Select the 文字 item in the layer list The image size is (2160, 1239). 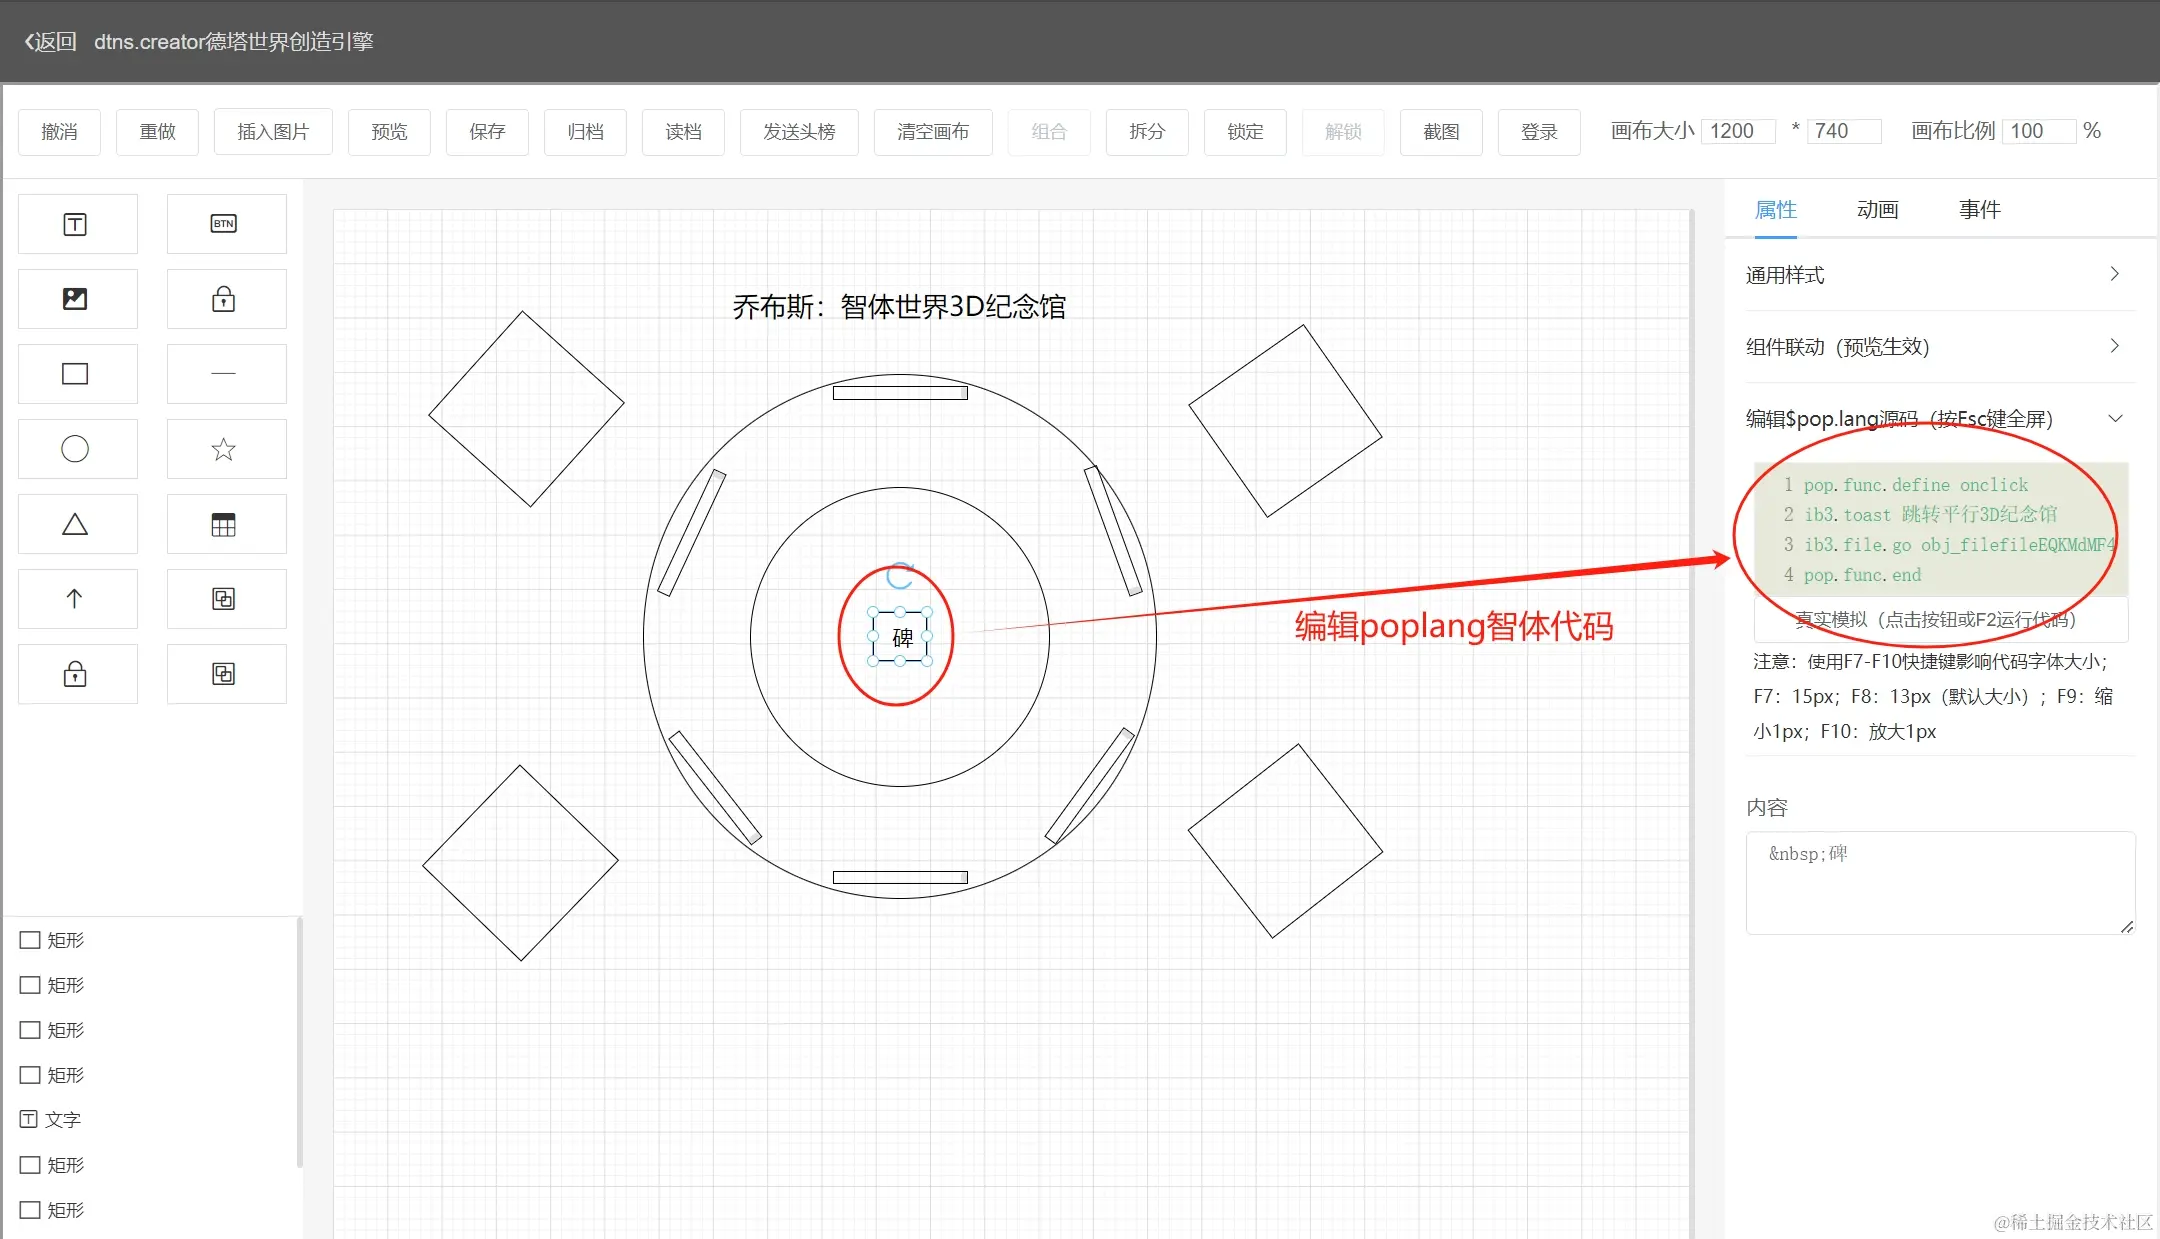point(62,1120)
